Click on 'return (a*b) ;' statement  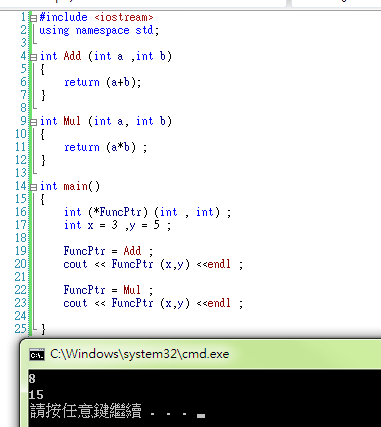pos(106,147)
